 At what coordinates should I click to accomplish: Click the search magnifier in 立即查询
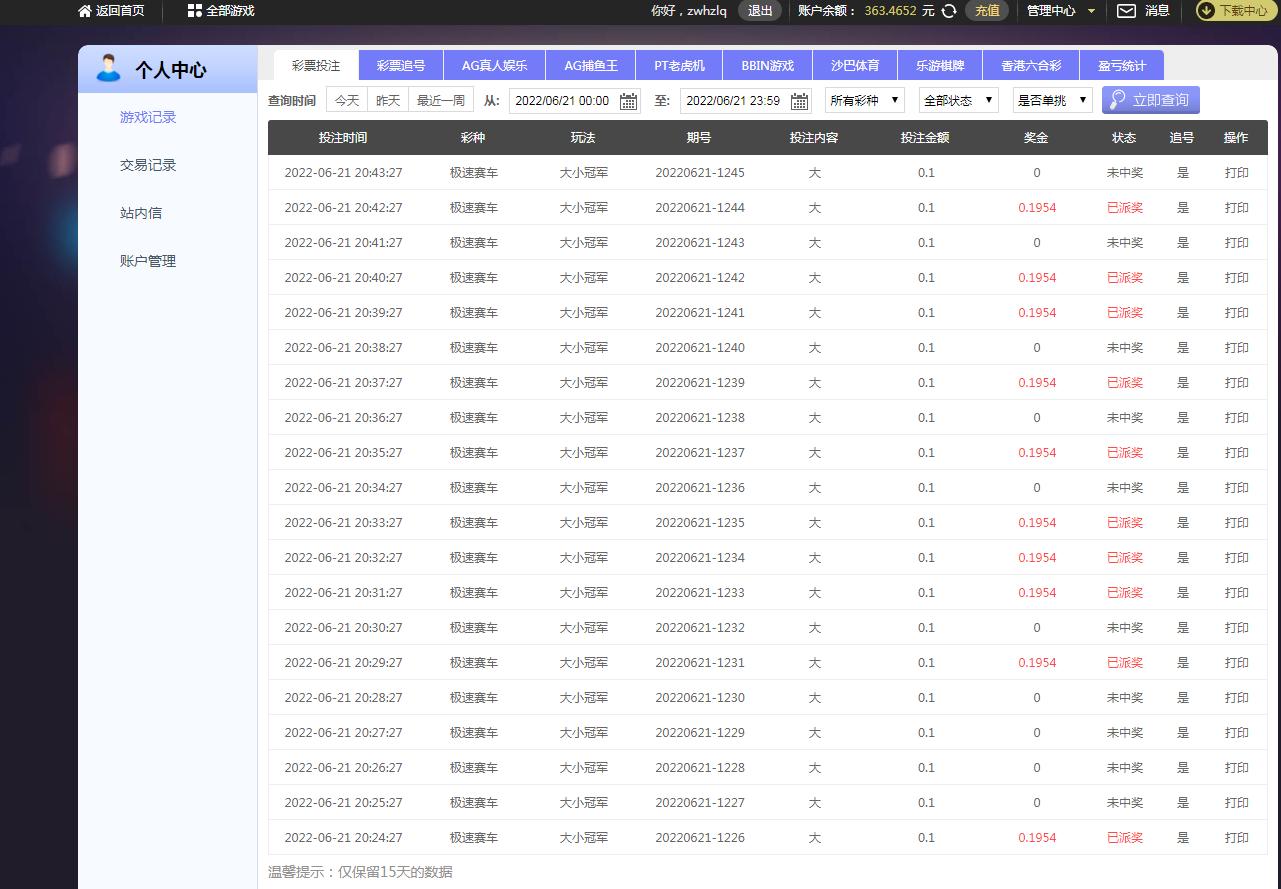(x=1117, y=100)
